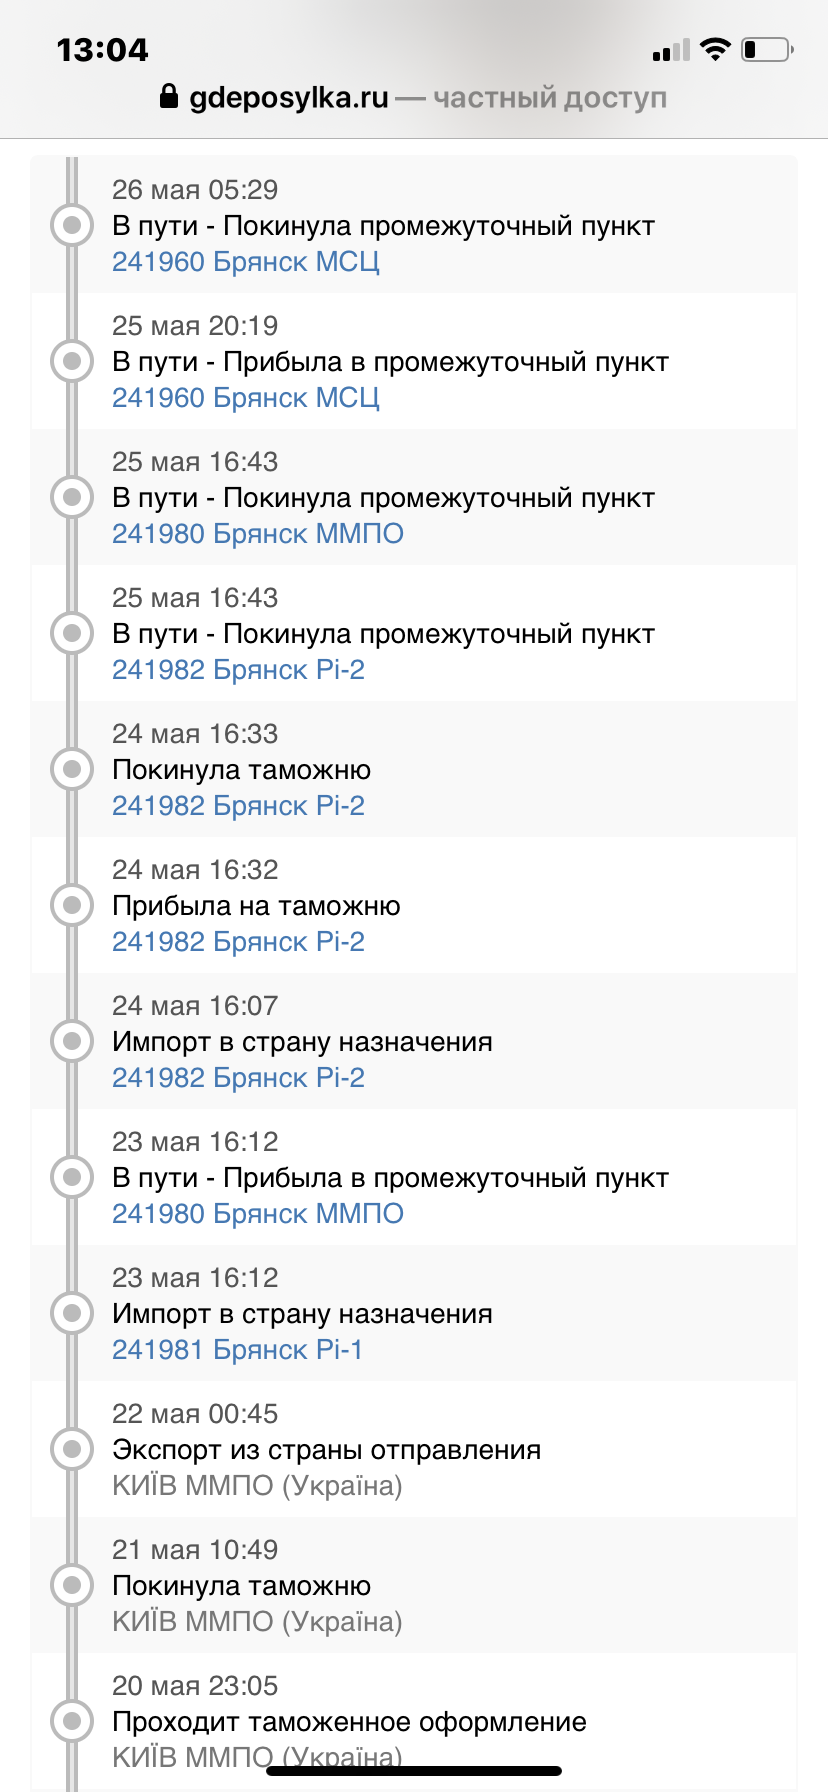
Task: Click the timeline dot beside Экспорт из страны отправления
Action: (71, 1449)
